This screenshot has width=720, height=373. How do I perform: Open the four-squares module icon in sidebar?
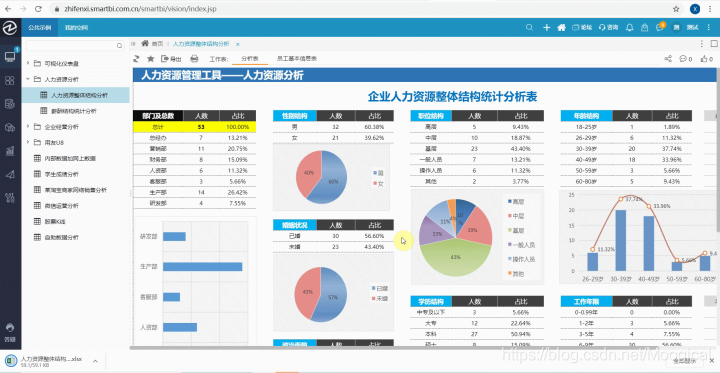click(x=10, y=80)
